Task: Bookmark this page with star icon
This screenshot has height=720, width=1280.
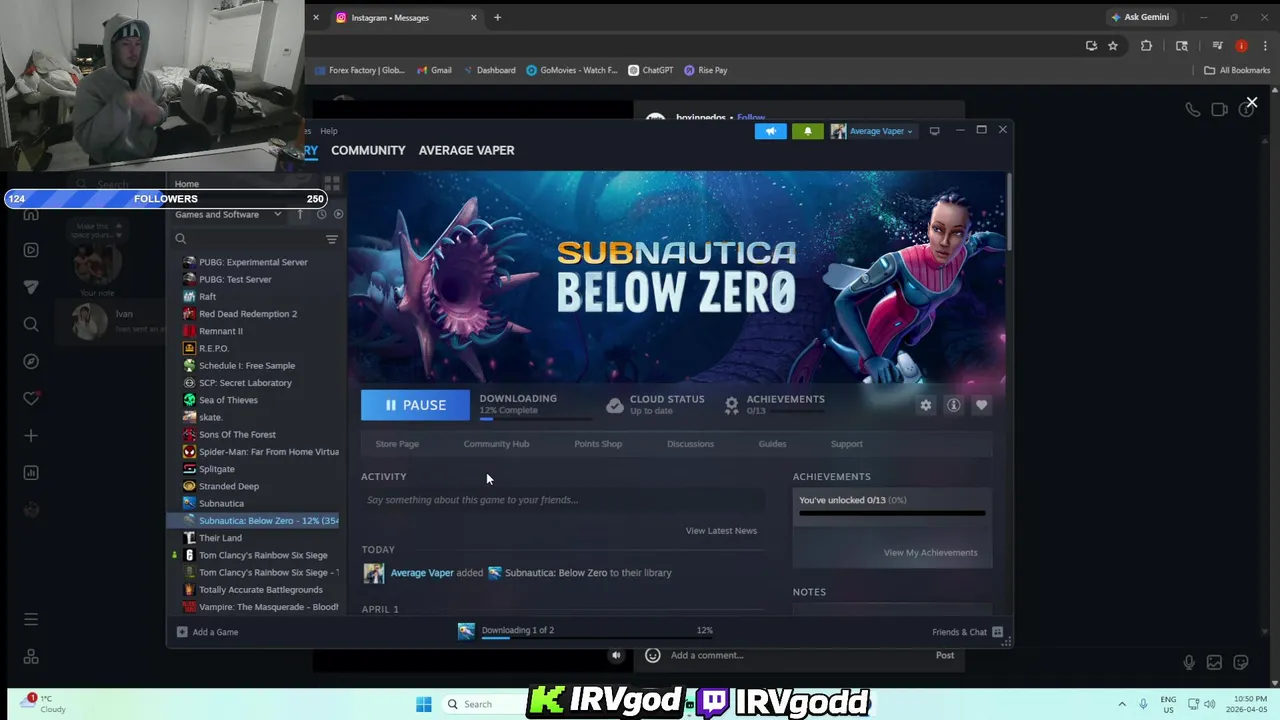Action: point(1112,46)
